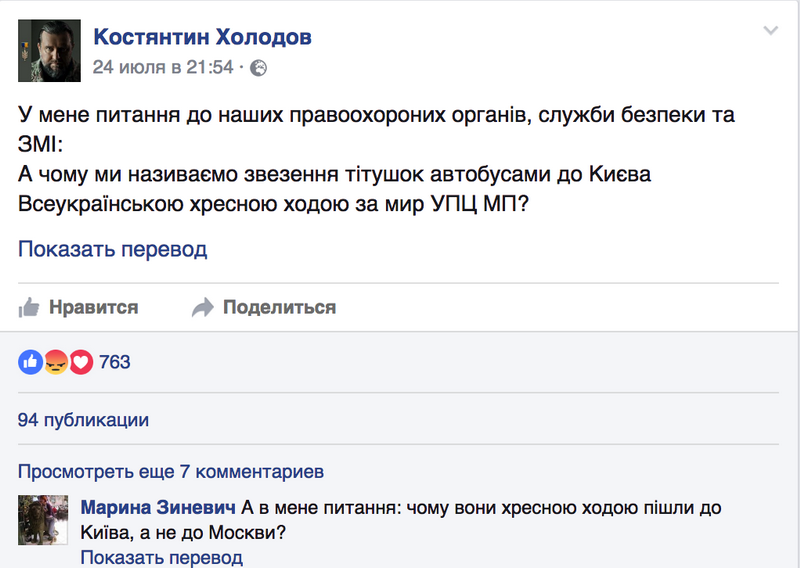Open the post timestamp 24 июля в 21:54
Viewport: 800px width, 568px height.
(x=163, y=67)
